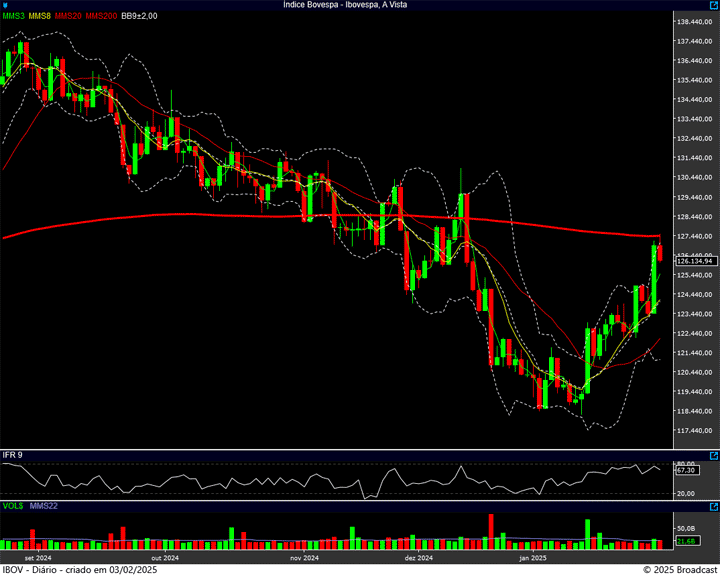Click the footer text IBOV - Diário - criado em 03/02/2025

tap(80, 569)
